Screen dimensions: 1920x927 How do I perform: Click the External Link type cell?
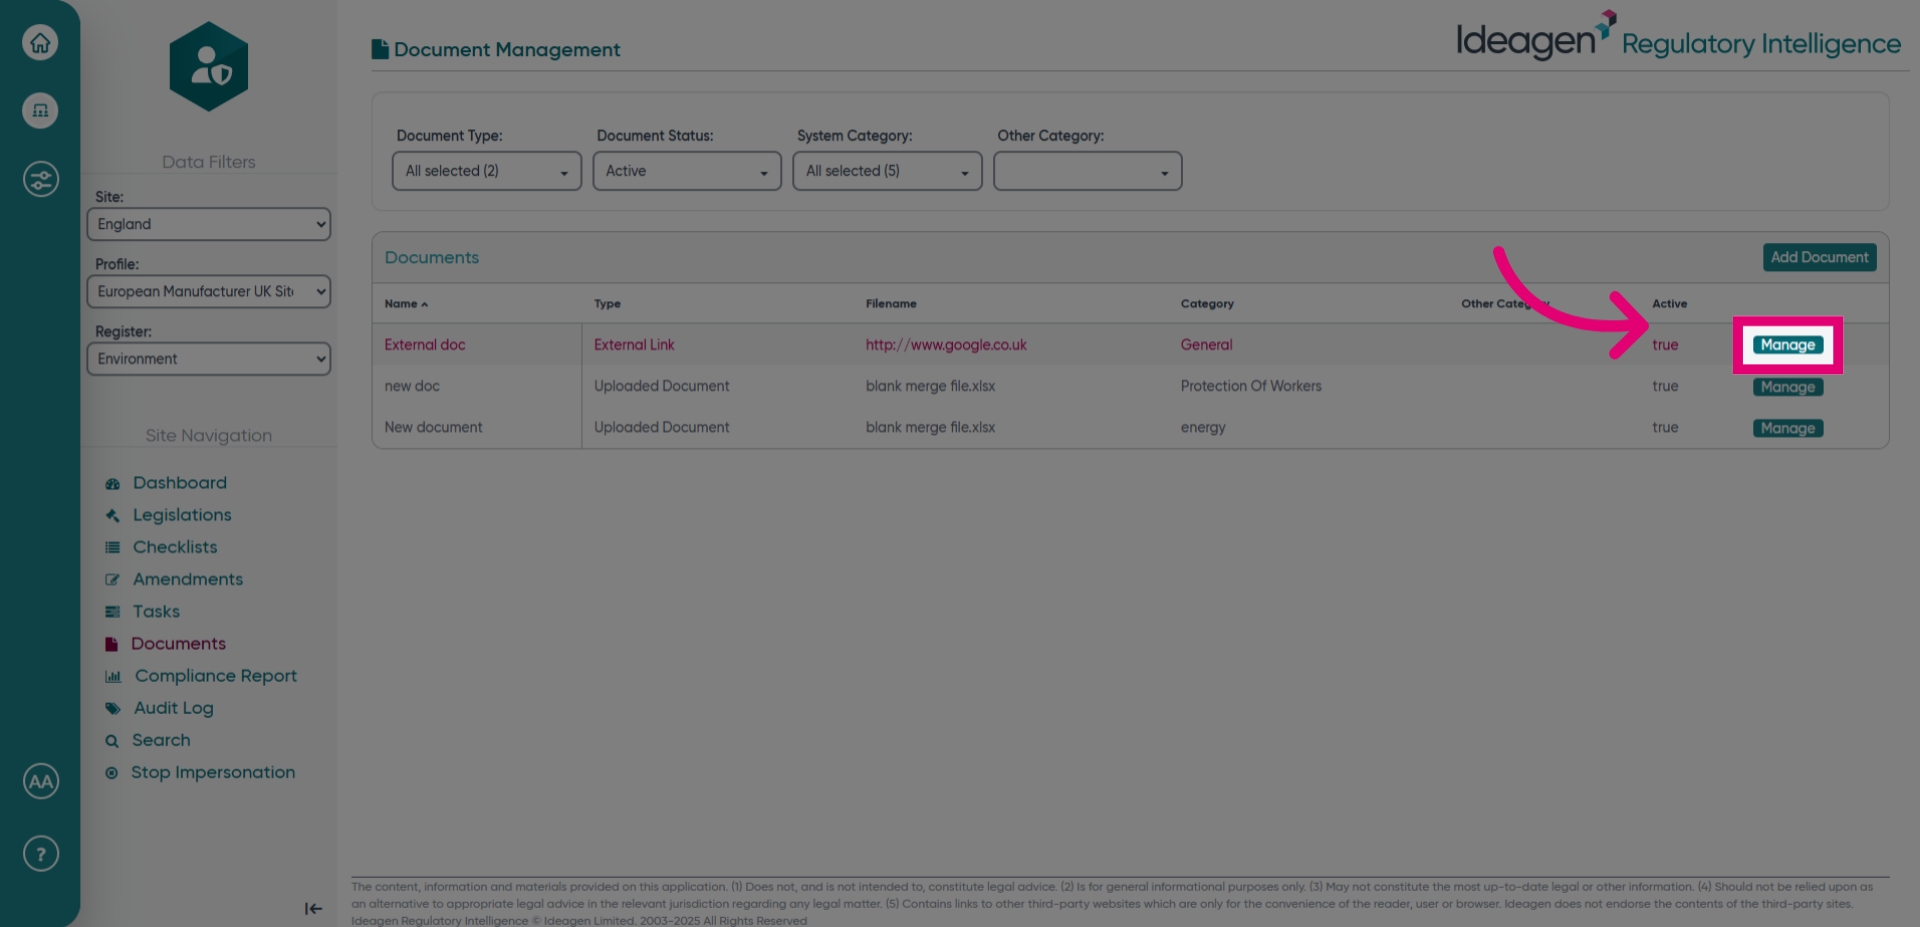(x=634, y=345)
